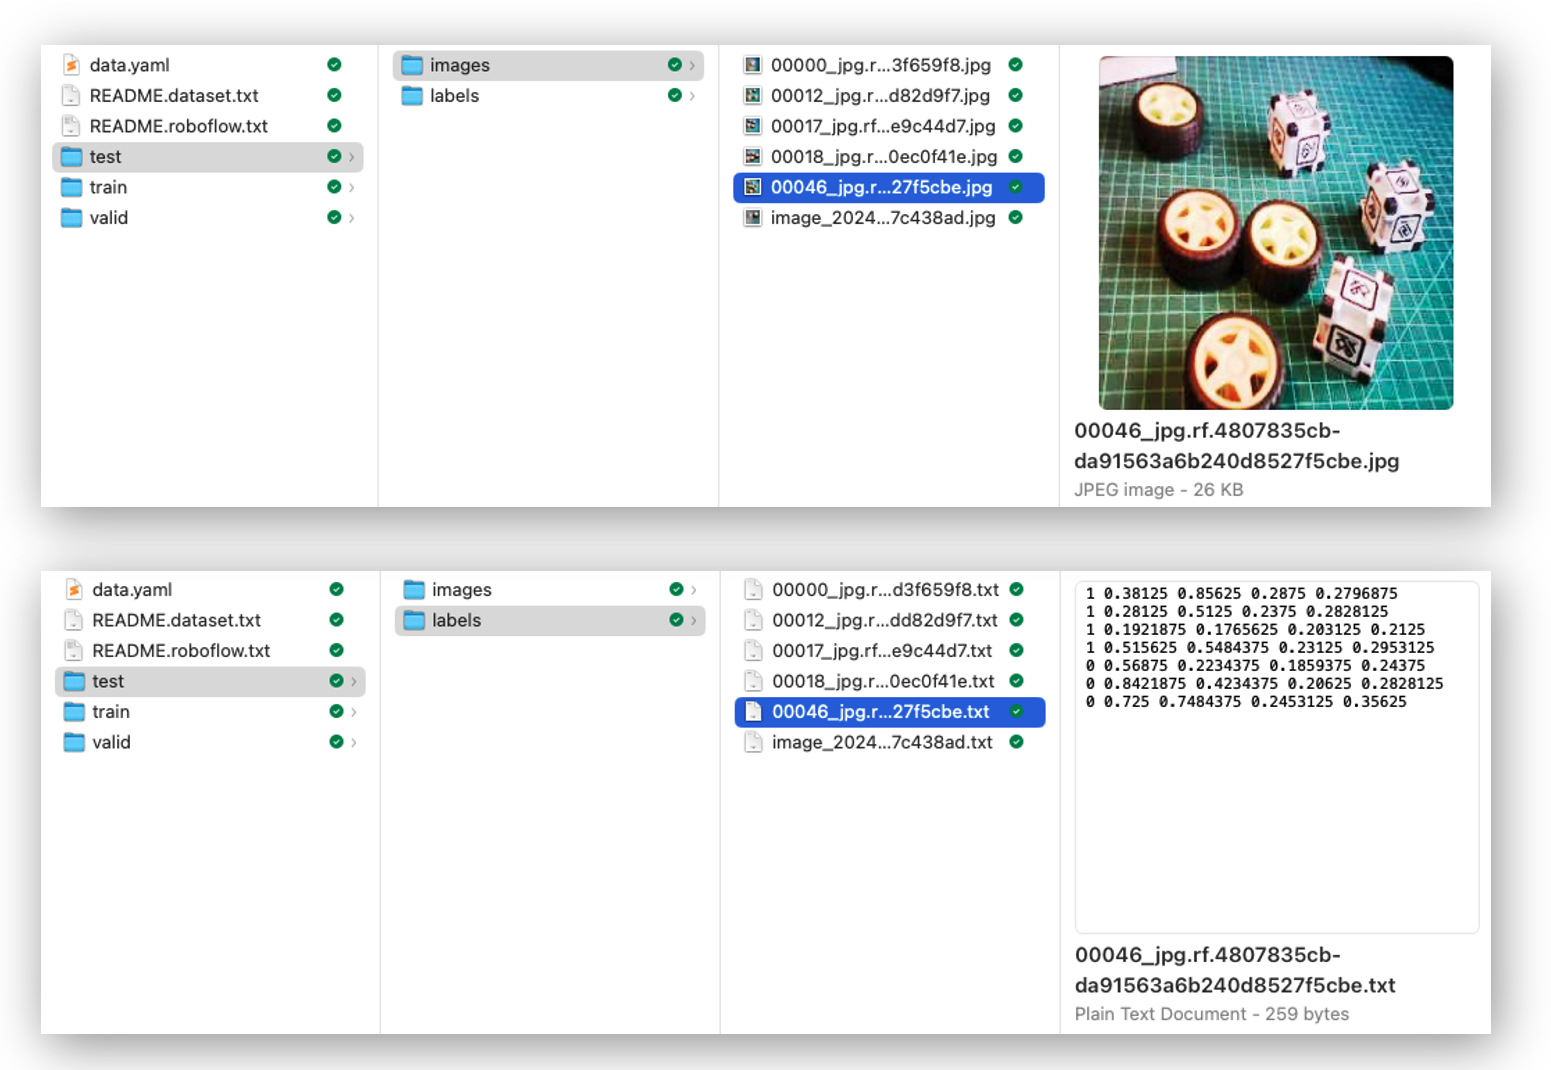Viewport: 1551px width, 1070px height.
Task: Click the folder icon of highlighted labels folder
Action: [x=414, y=621]
